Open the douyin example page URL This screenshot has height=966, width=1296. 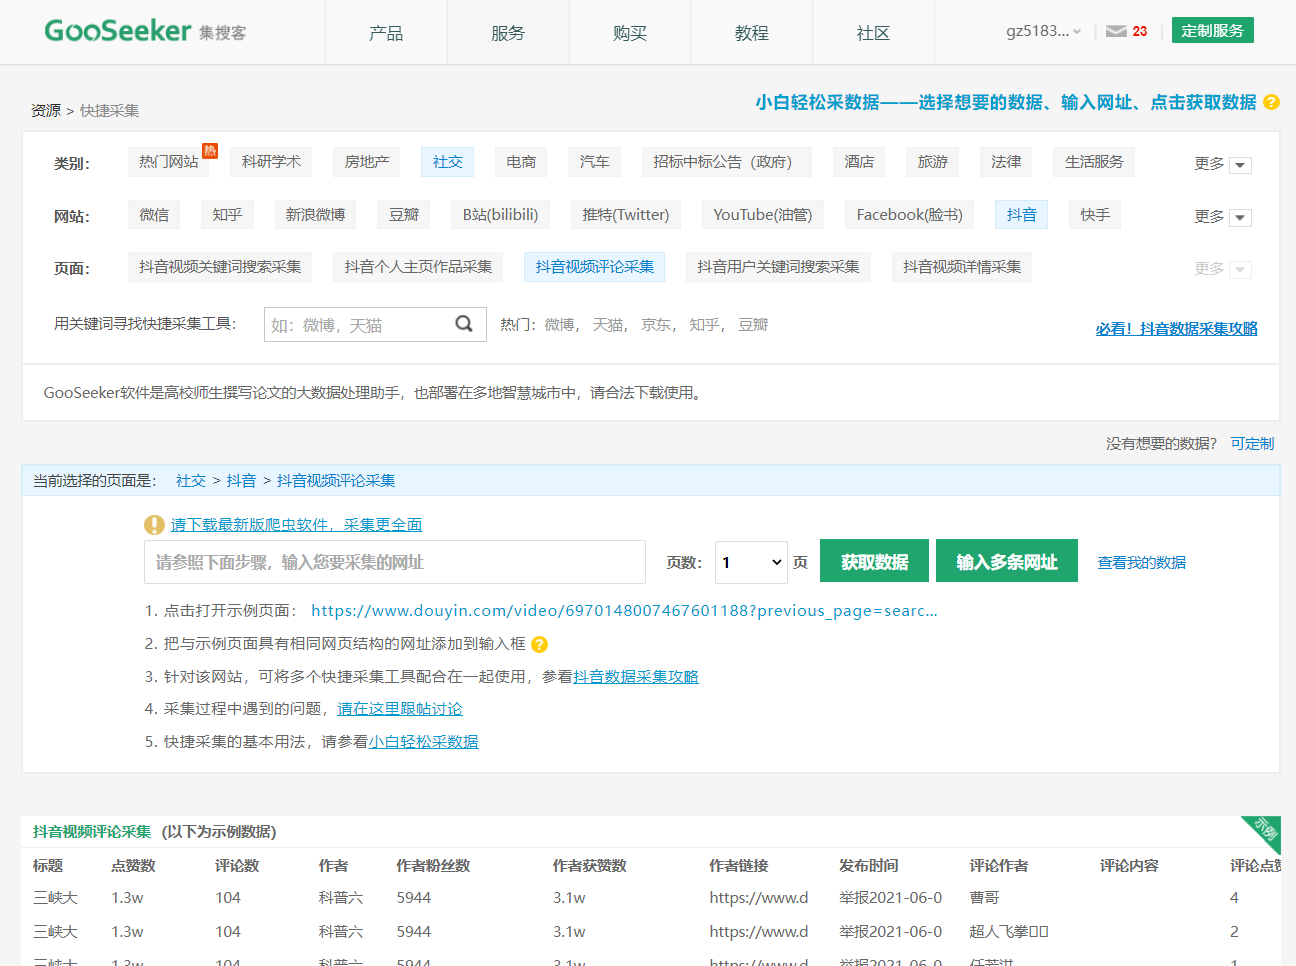click(x=624, y=610)
